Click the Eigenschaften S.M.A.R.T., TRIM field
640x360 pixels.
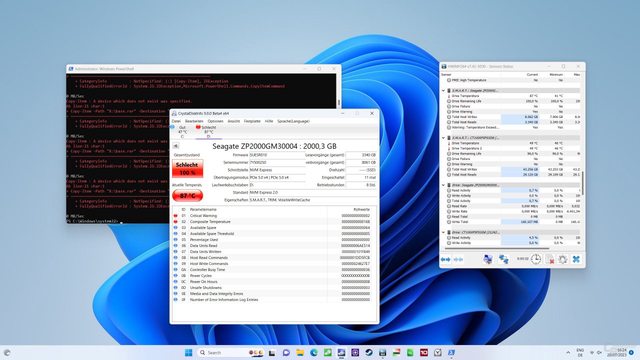[x=312, y=200]
